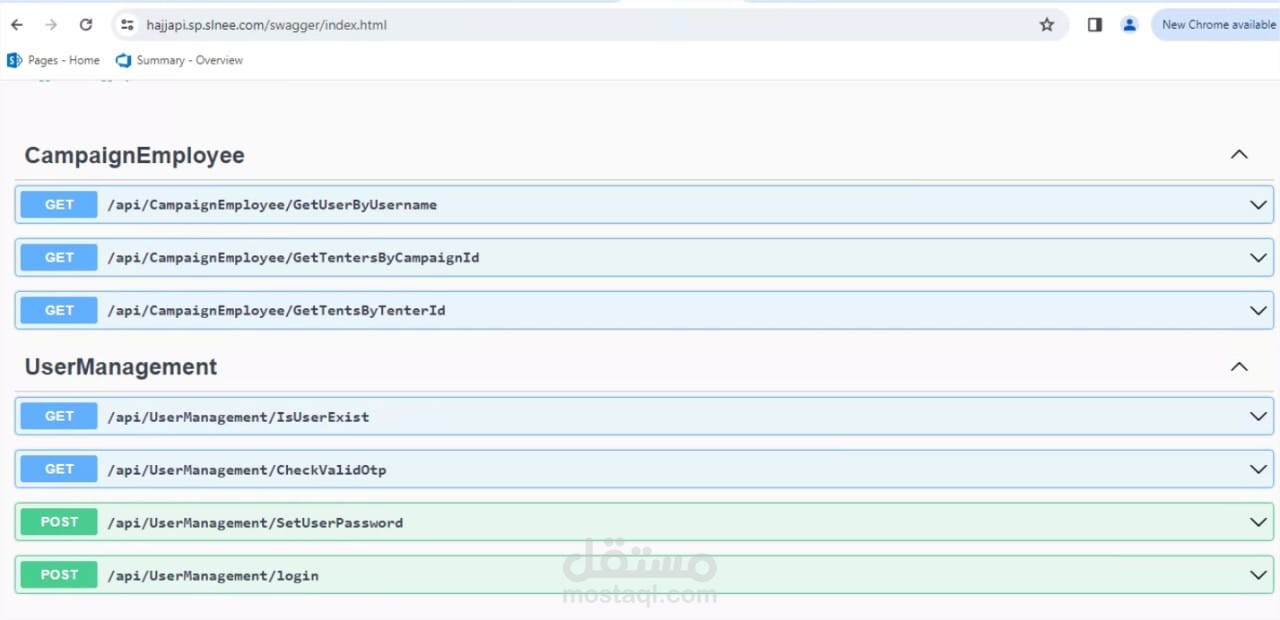Open /api/UserManagement/SetUserPassword path
The width and height of the screenshot is (1280, 620).
click(x=255, y=523)
